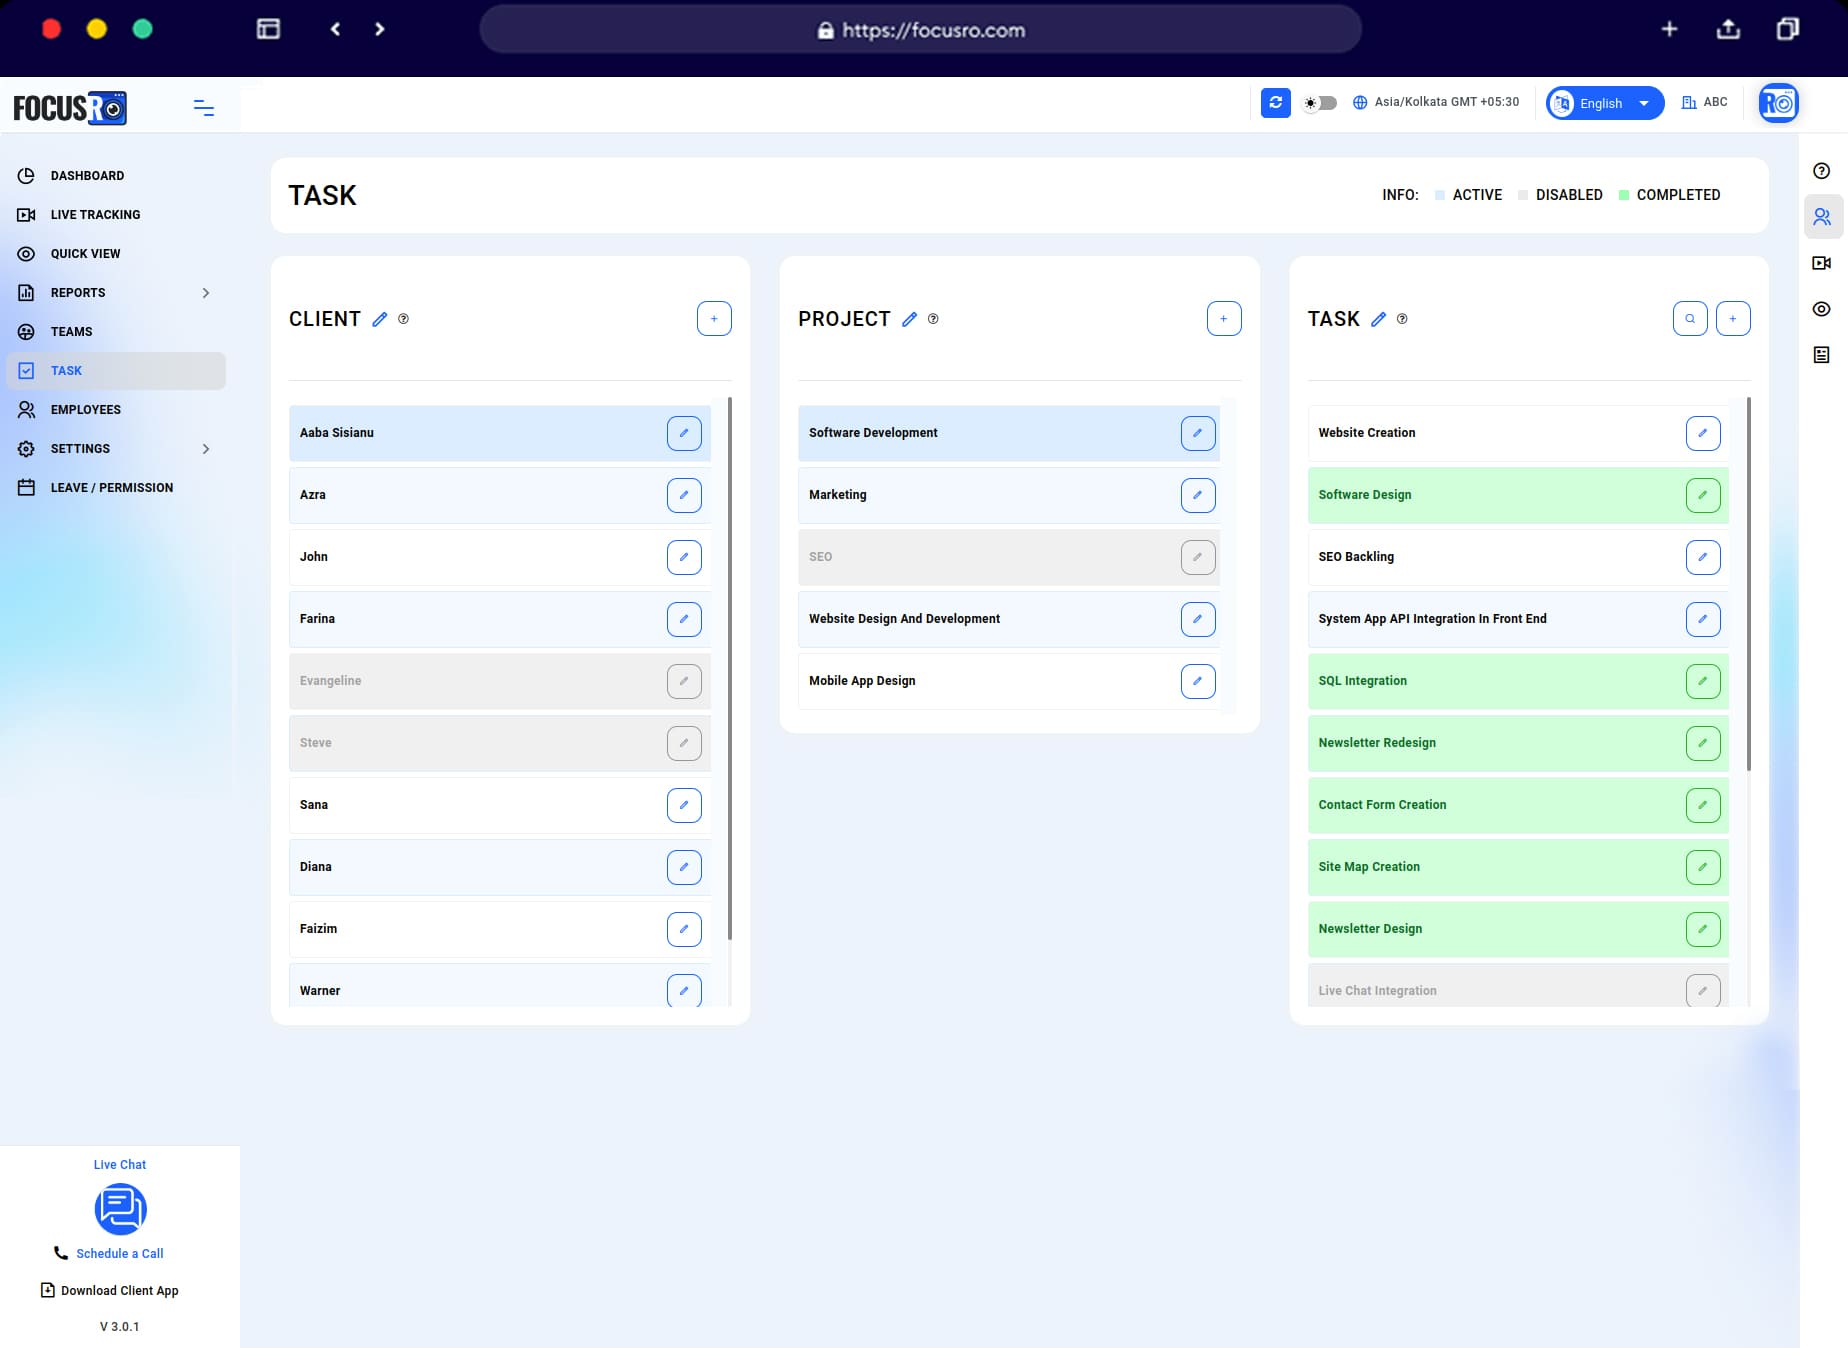Open the help icon on right sidebar

(x=1822, y=171)
